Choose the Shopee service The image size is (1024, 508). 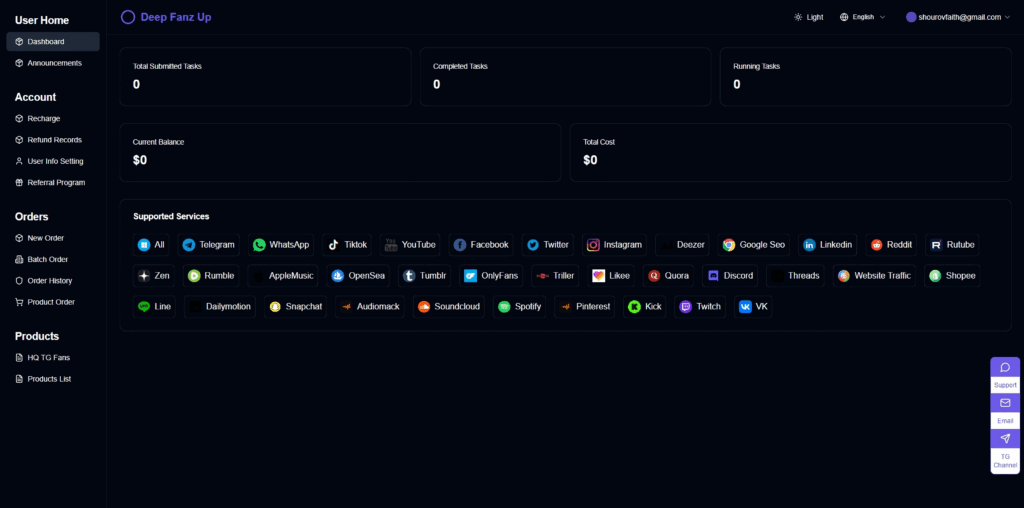(952, 276)
